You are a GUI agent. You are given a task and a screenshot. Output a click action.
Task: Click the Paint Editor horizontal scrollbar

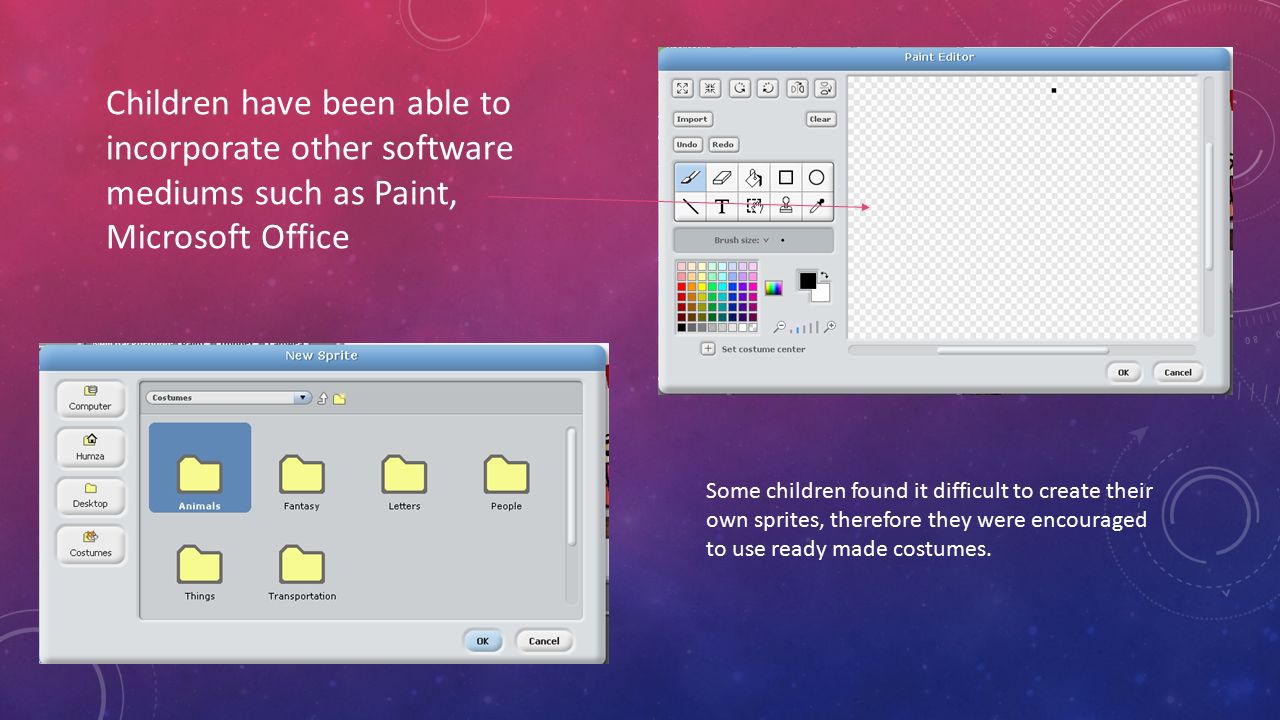tap(1022, 350)
